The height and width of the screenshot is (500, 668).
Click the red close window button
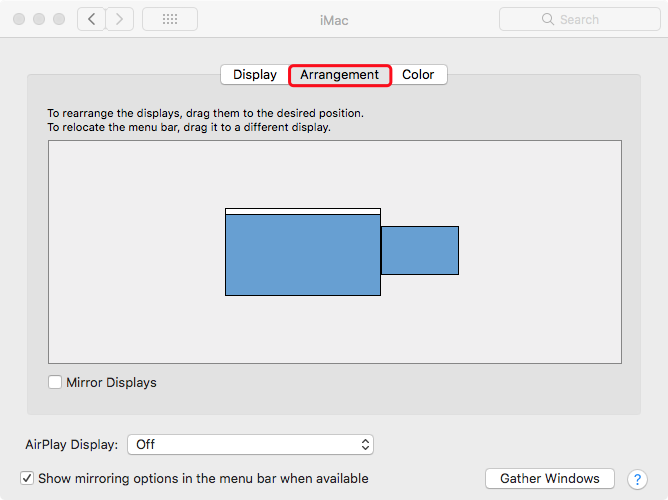tap(19, 19)
